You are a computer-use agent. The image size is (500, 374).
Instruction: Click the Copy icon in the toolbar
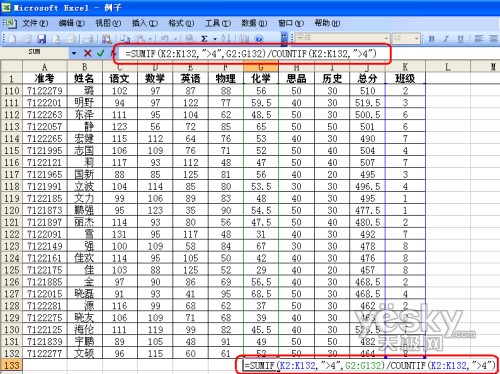coord(125,39)
